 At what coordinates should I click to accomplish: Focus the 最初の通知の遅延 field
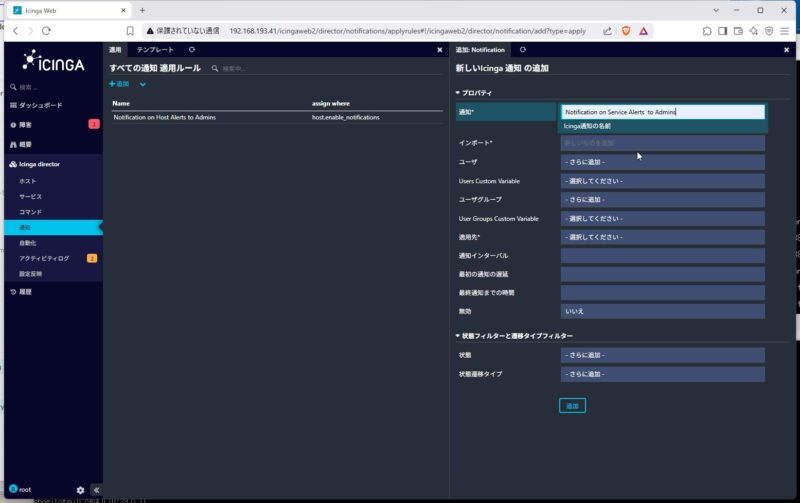(x=663, y=274)
